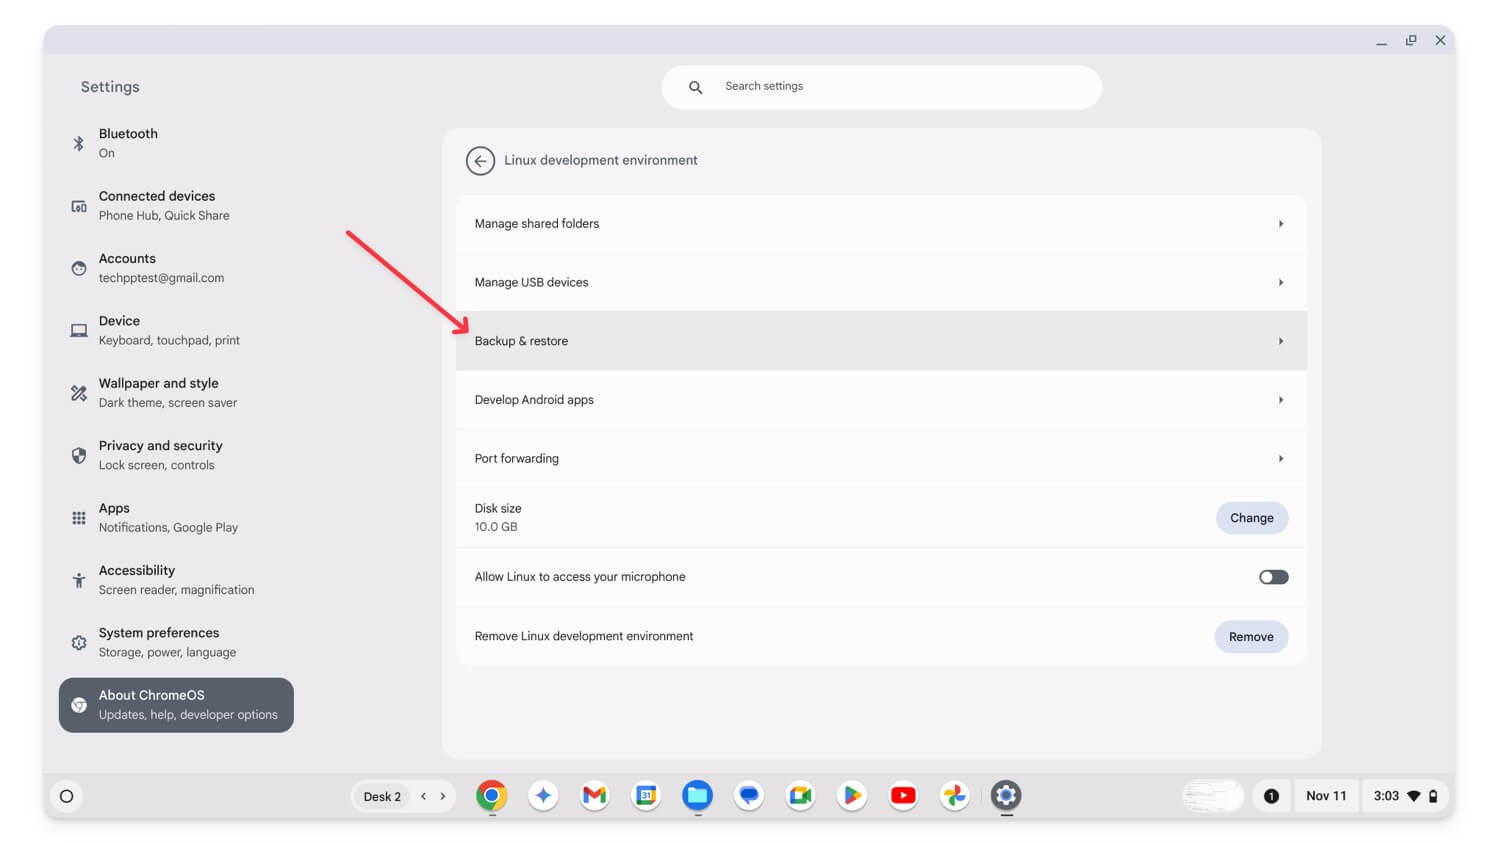Click the back arrow beside Linux development environment
Image resolution: width=1499 pixels, height=843 pixels.
tap(480, 160)
